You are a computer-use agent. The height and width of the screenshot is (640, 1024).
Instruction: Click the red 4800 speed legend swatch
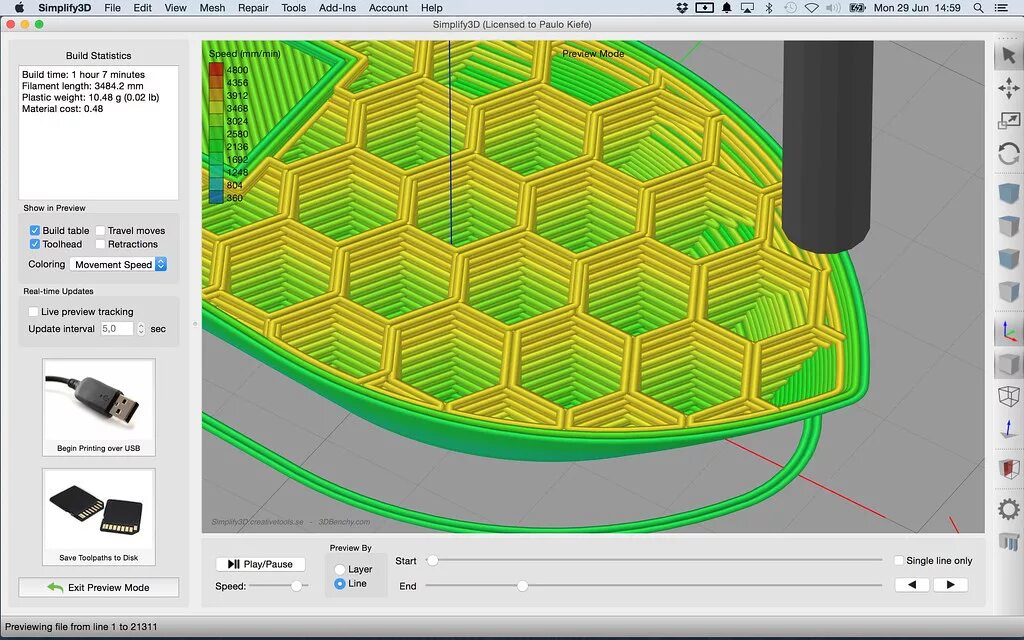pos(216,69)
